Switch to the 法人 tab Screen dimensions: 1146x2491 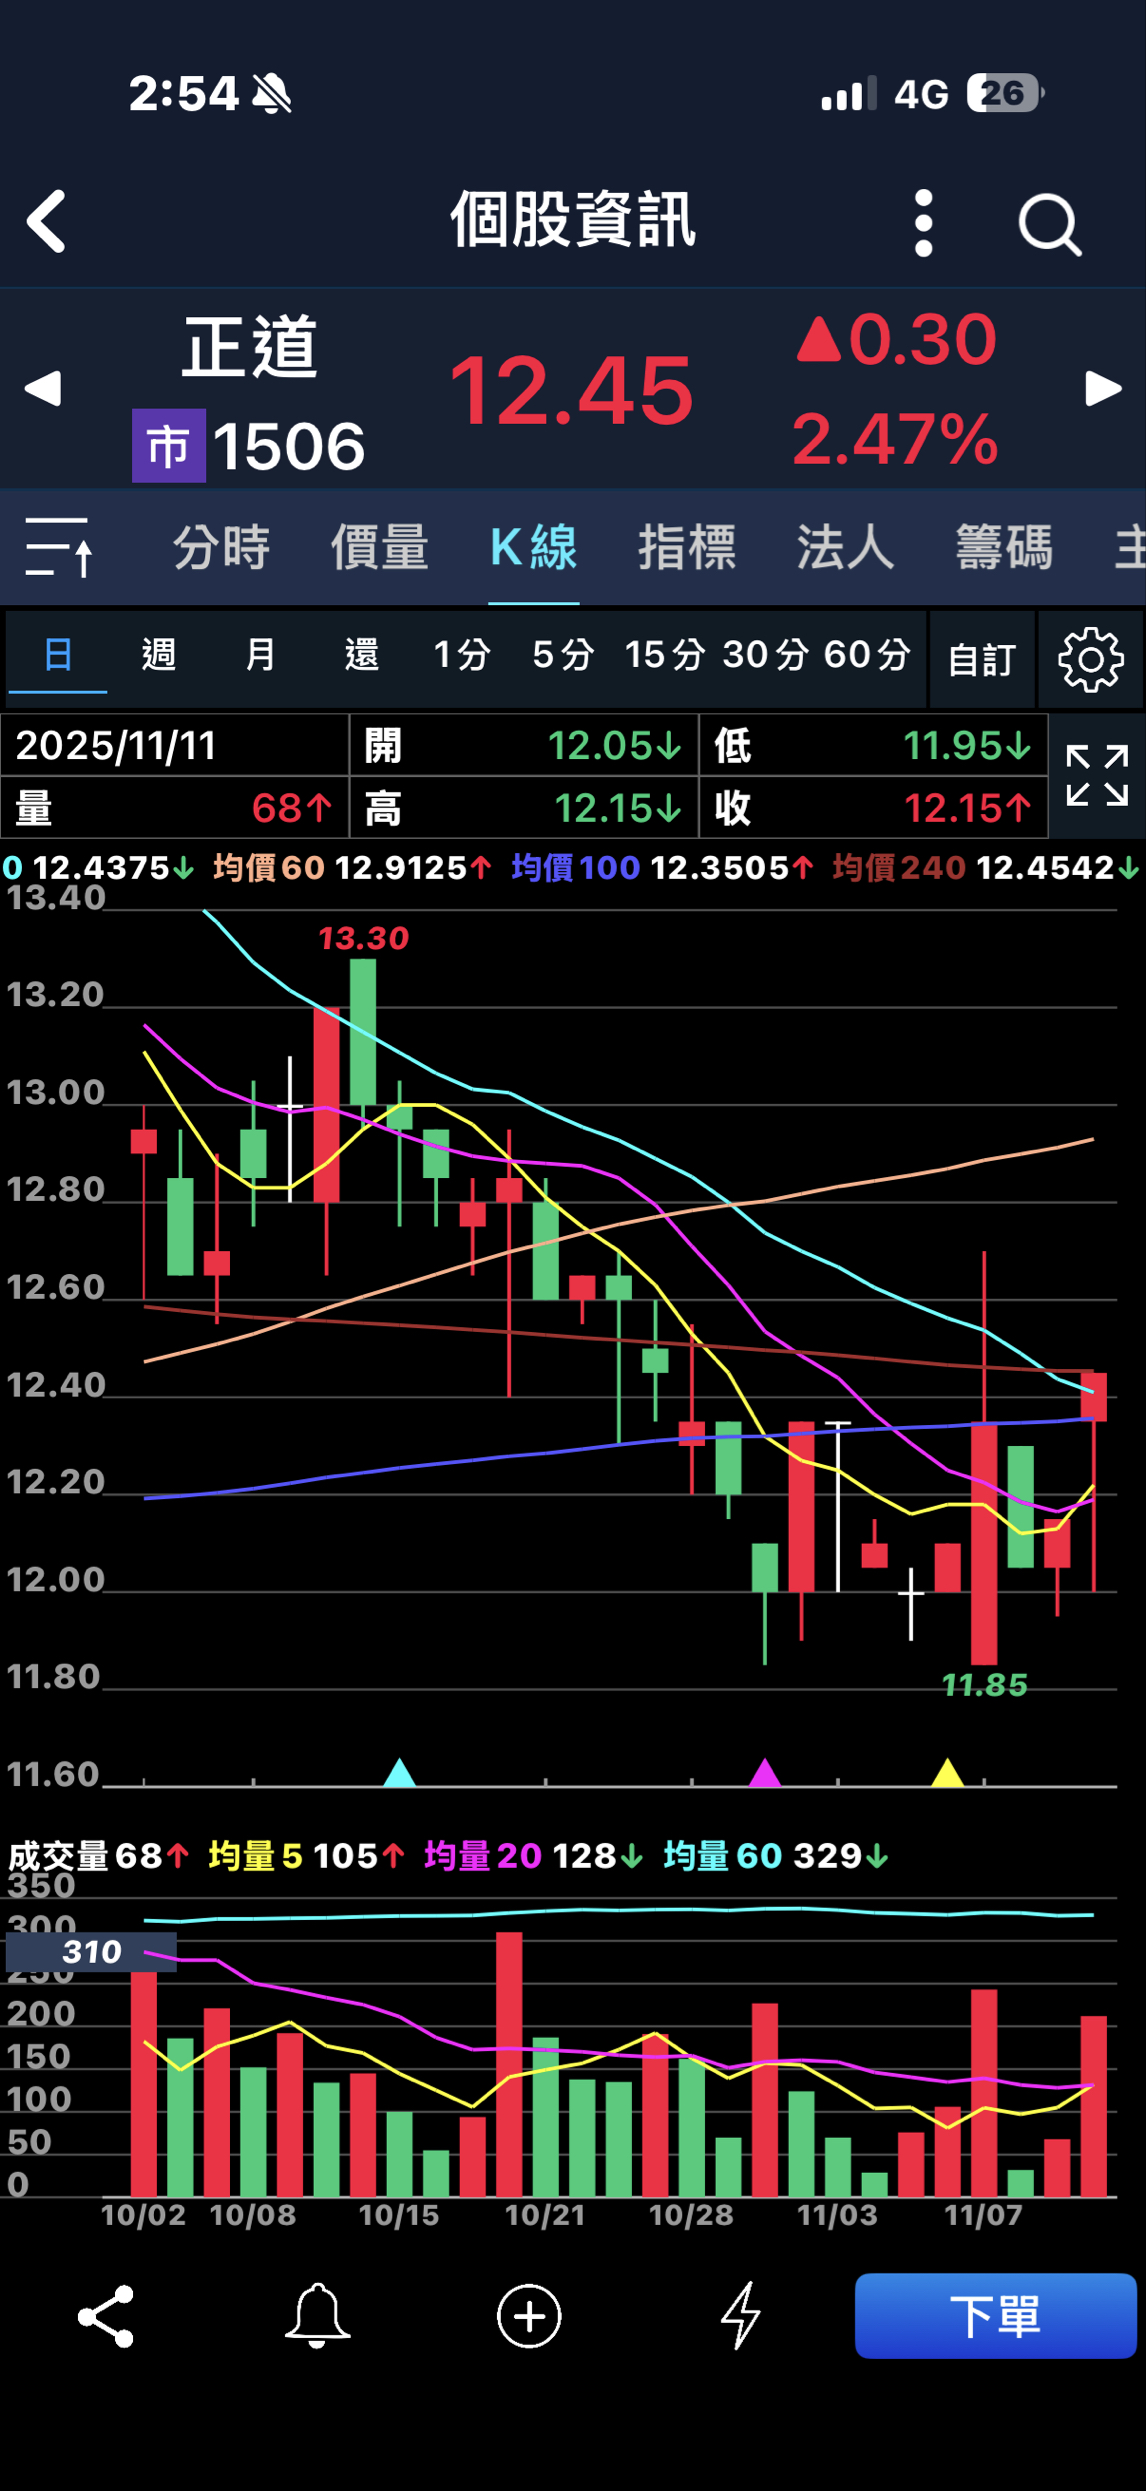coord(845,547)
